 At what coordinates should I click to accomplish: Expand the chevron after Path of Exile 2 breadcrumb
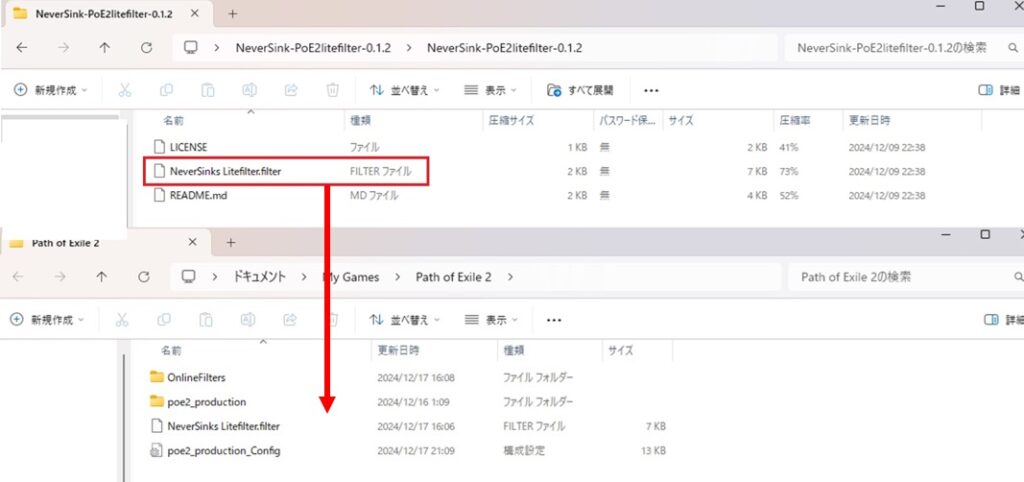click(x=511, y=277)
